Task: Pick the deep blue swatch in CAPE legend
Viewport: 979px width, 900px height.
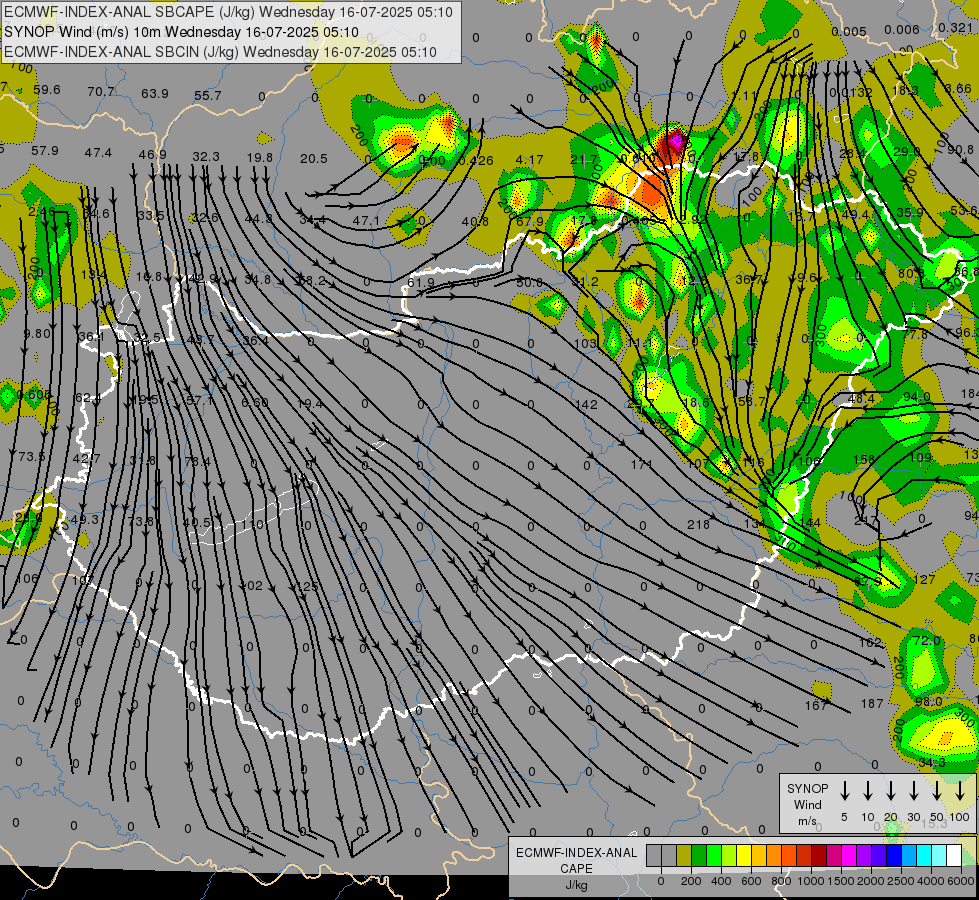Action: [x=894, y=856]
